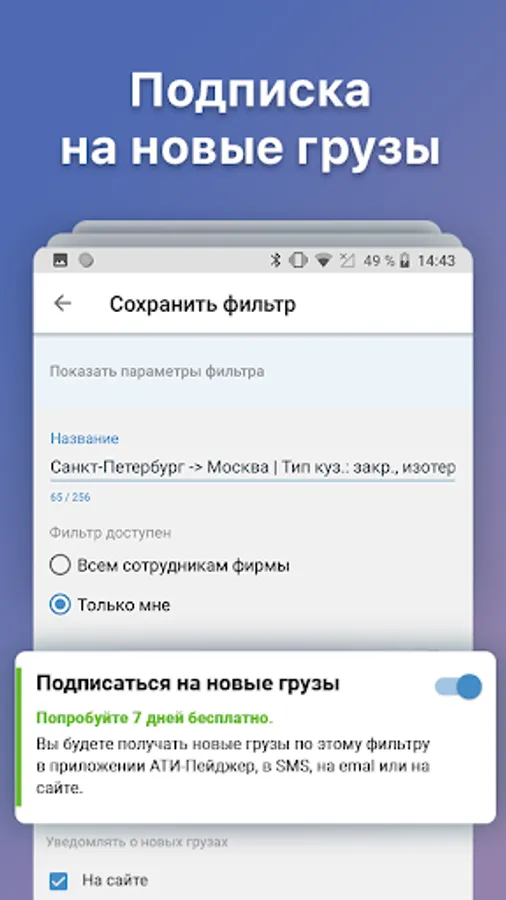Select Всем сотрудникам фирмы radio button
The image size is (506, 900).
point(60,565)
